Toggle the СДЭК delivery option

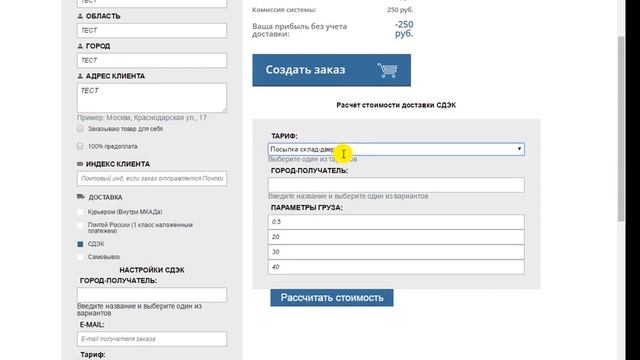(80, 244)
